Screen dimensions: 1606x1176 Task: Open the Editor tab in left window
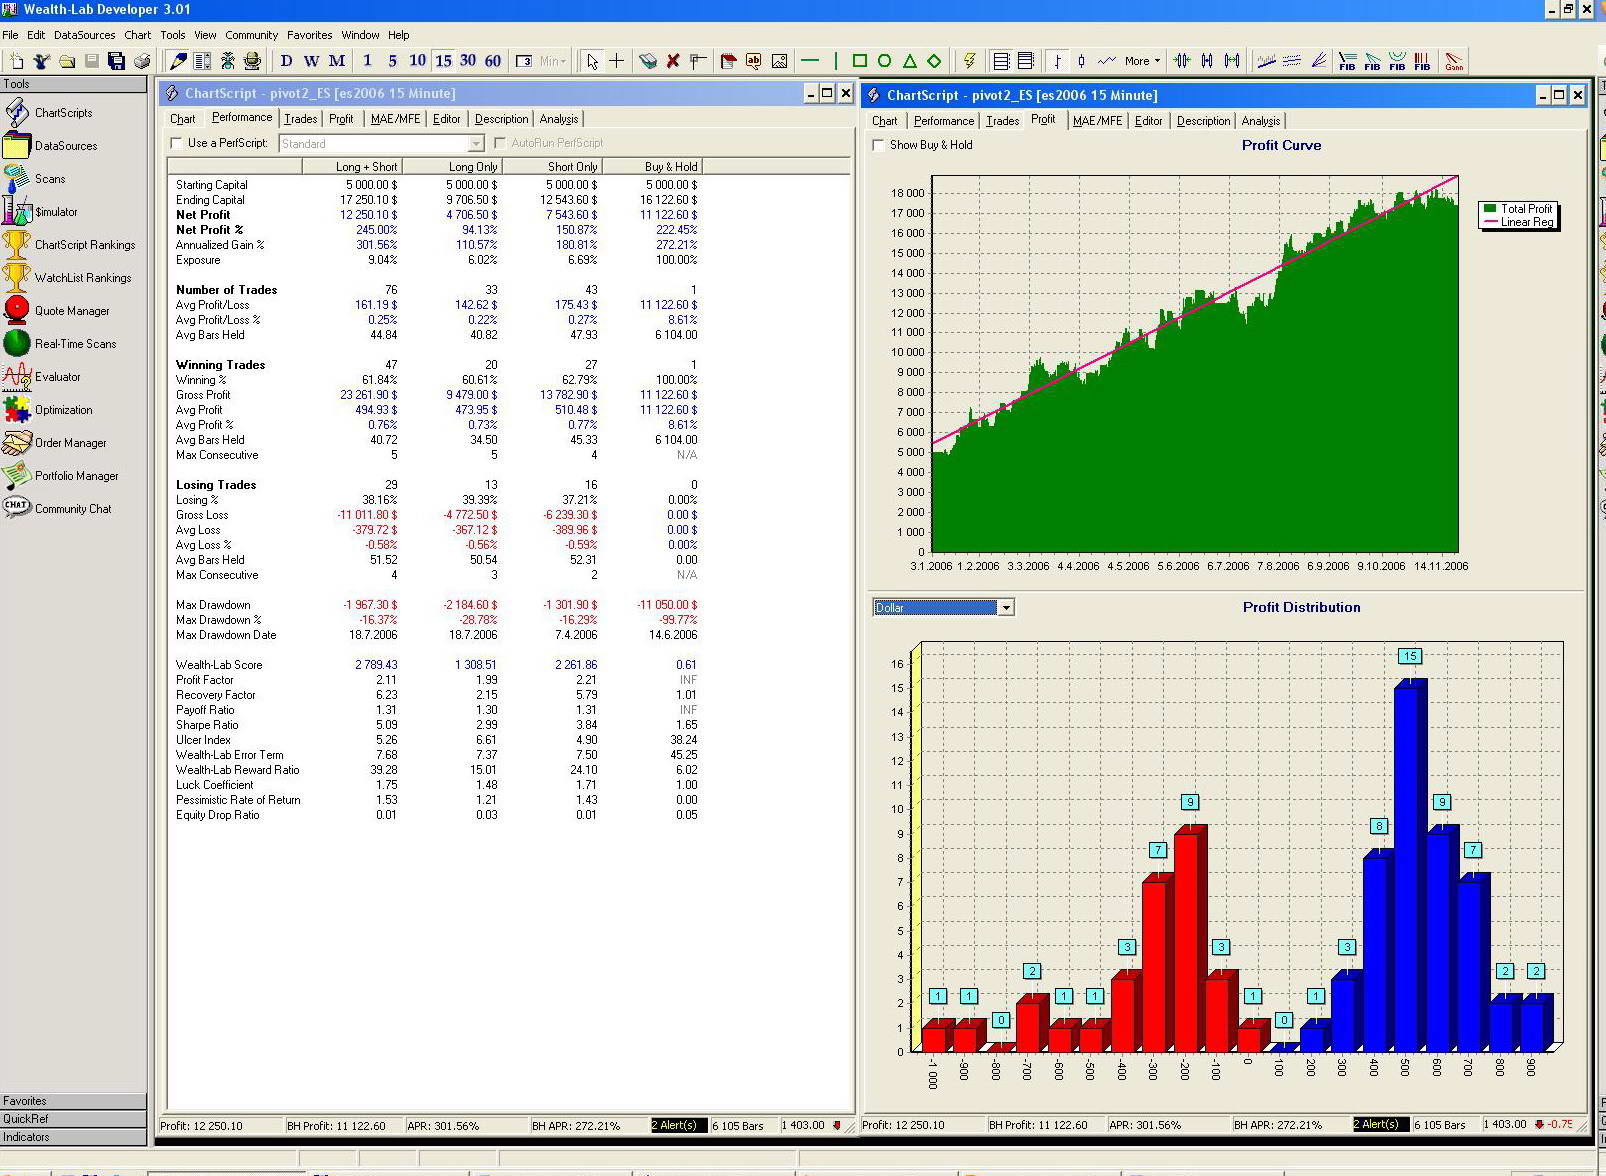(447, 119)
